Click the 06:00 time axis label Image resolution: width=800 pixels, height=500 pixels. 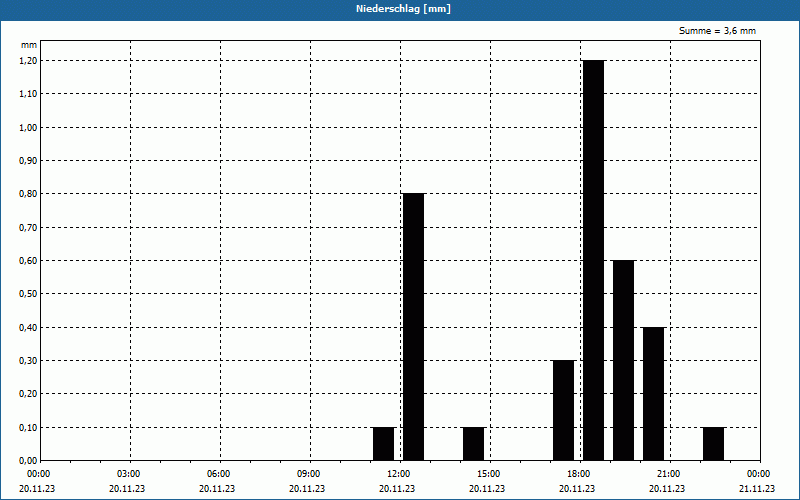218,474
